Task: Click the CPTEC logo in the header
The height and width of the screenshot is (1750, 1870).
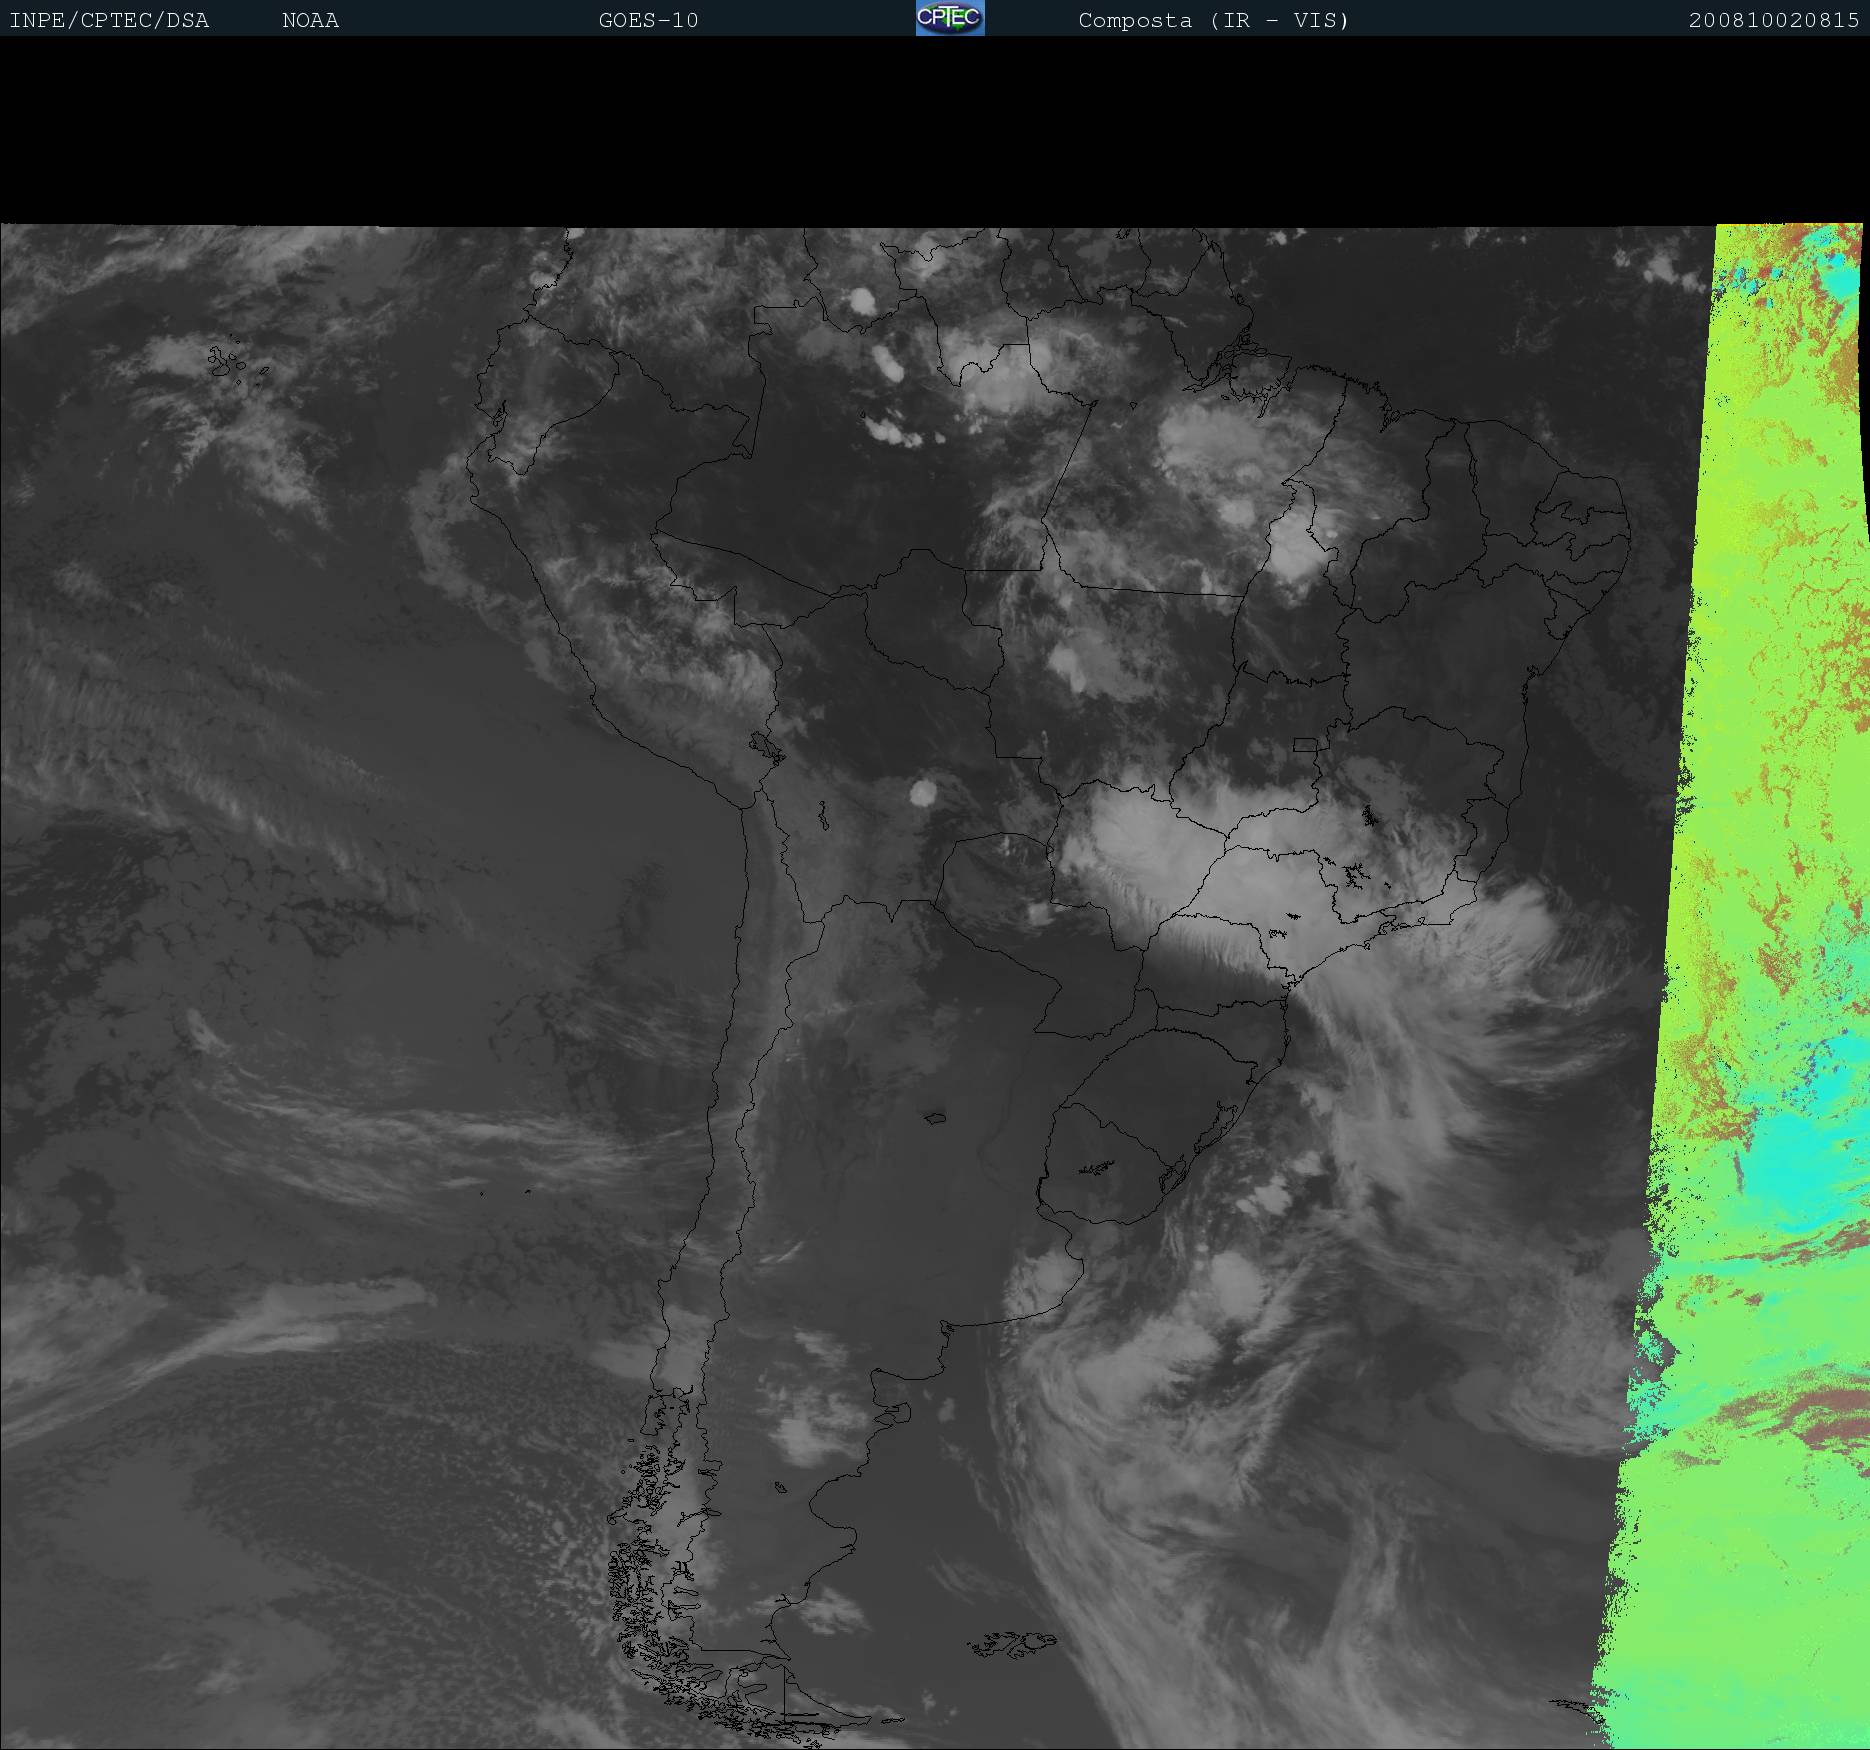Action: (x=949, y=18)
